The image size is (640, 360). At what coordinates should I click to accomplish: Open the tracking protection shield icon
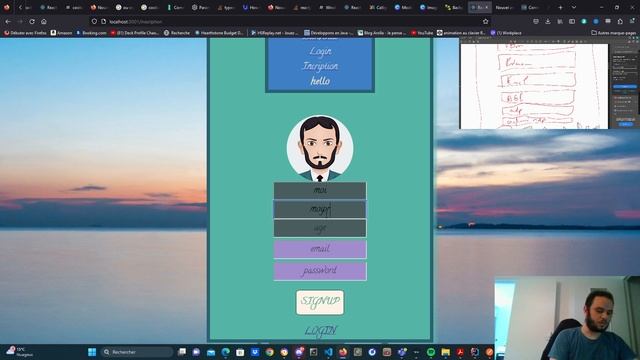pyautogui.click(x=94, y=21)
